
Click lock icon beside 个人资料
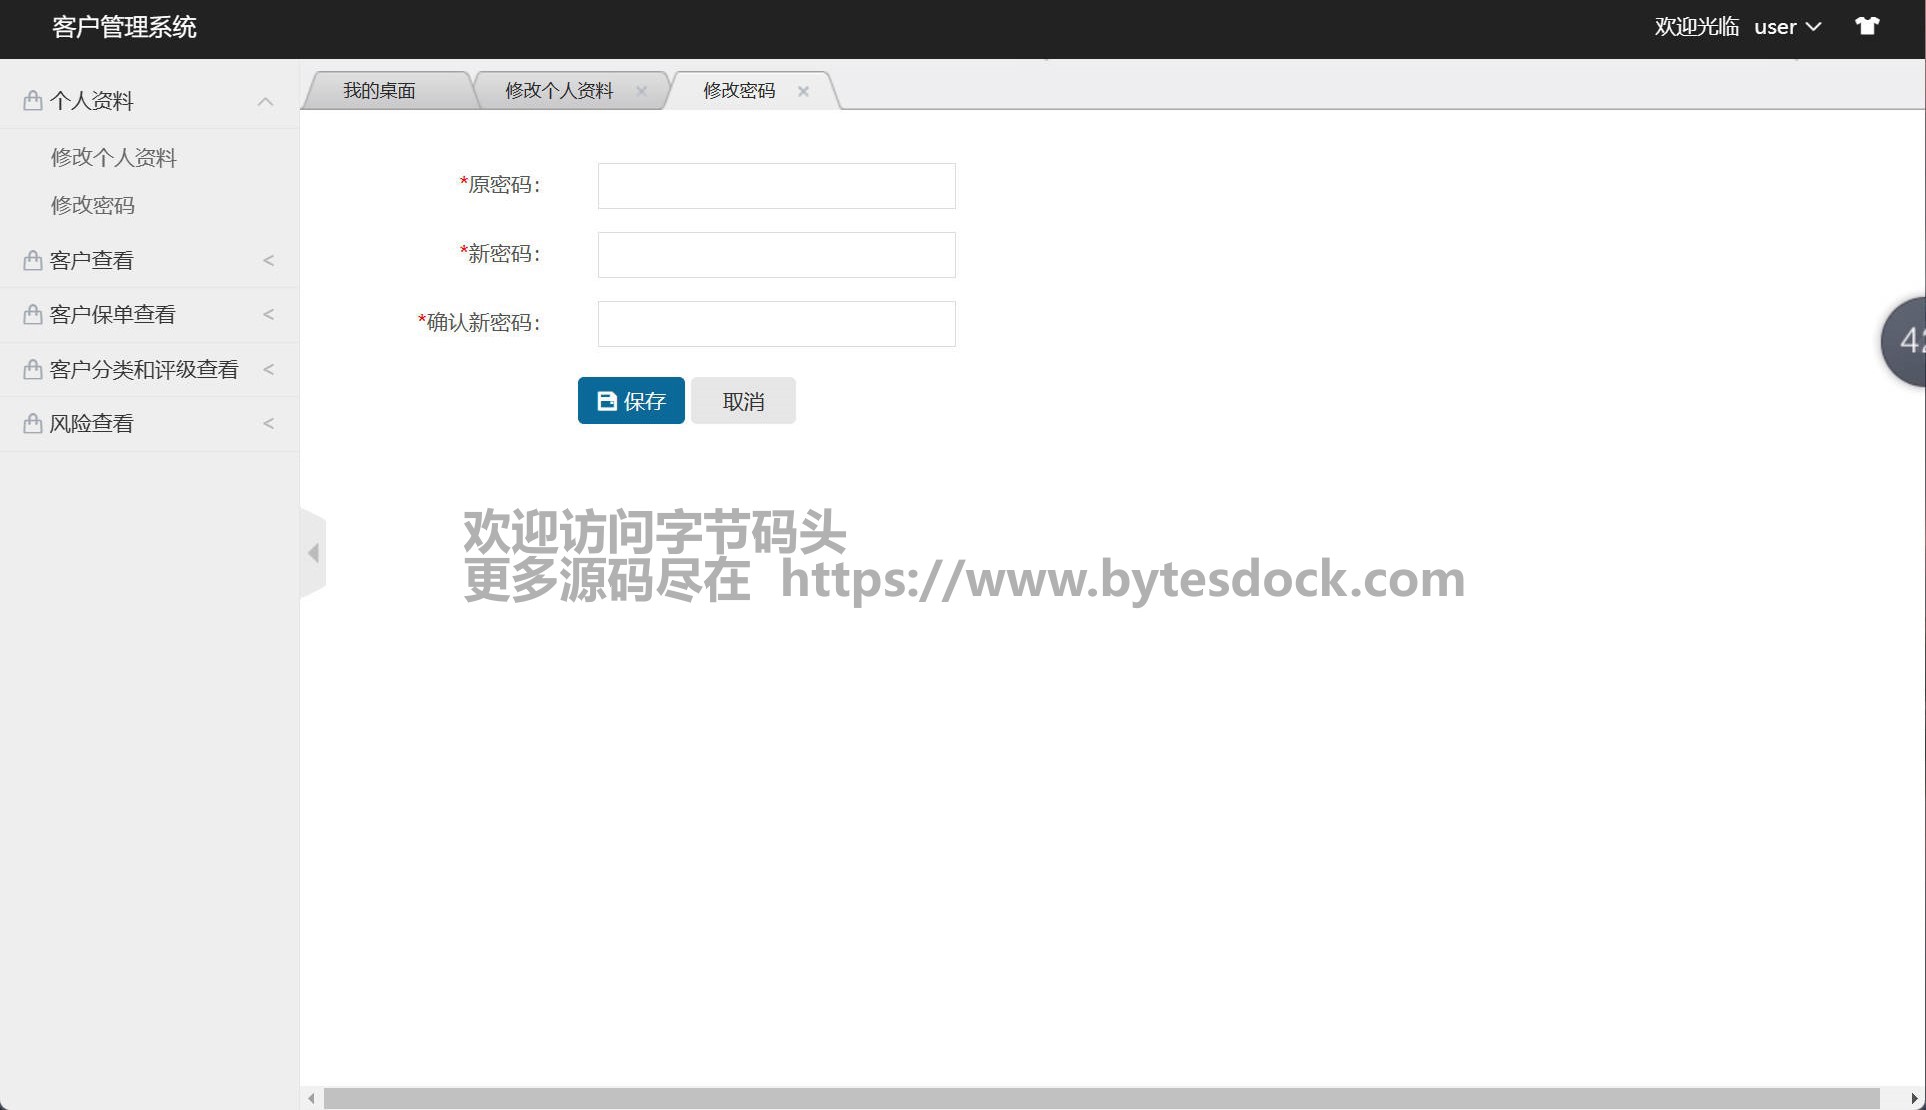coord(32,100)
